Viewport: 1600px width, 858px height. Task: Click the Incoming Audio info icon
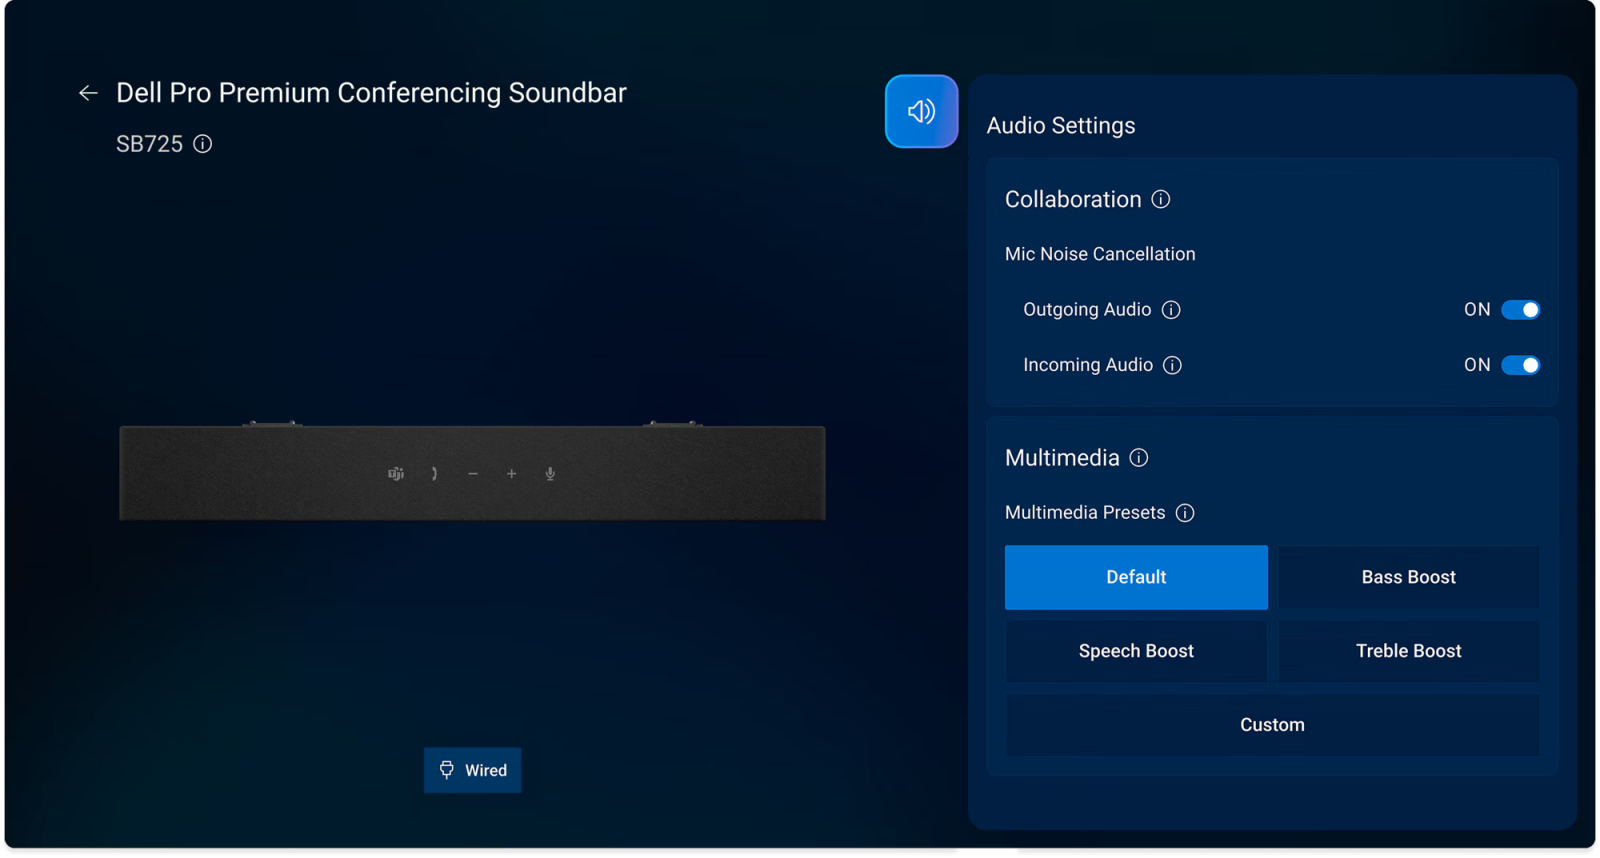pyautogui.click(x=1172, y=365)
